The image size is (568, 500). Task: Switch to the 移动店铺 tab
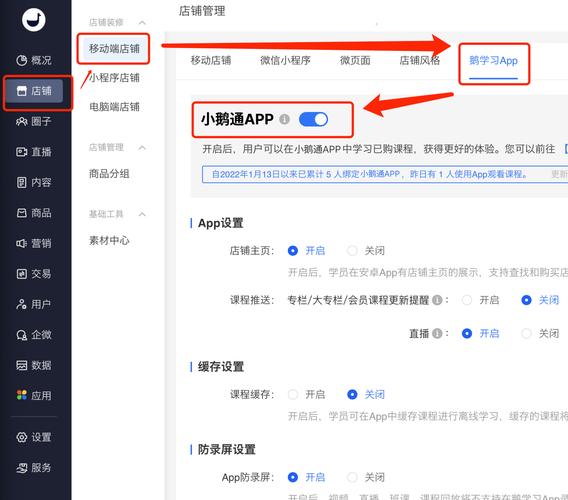[211, 60]
